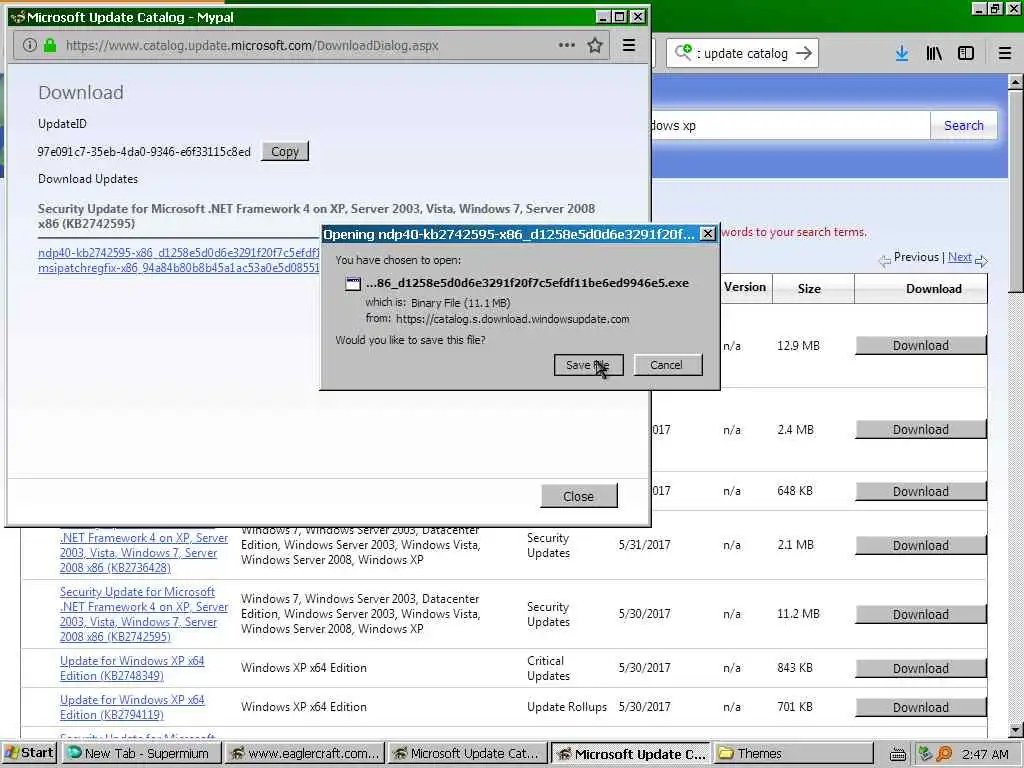The height and width of the screenshot is (768, 1024).
Task: Open the msipatchregfix-x86 download link
Action: point(178,268)
